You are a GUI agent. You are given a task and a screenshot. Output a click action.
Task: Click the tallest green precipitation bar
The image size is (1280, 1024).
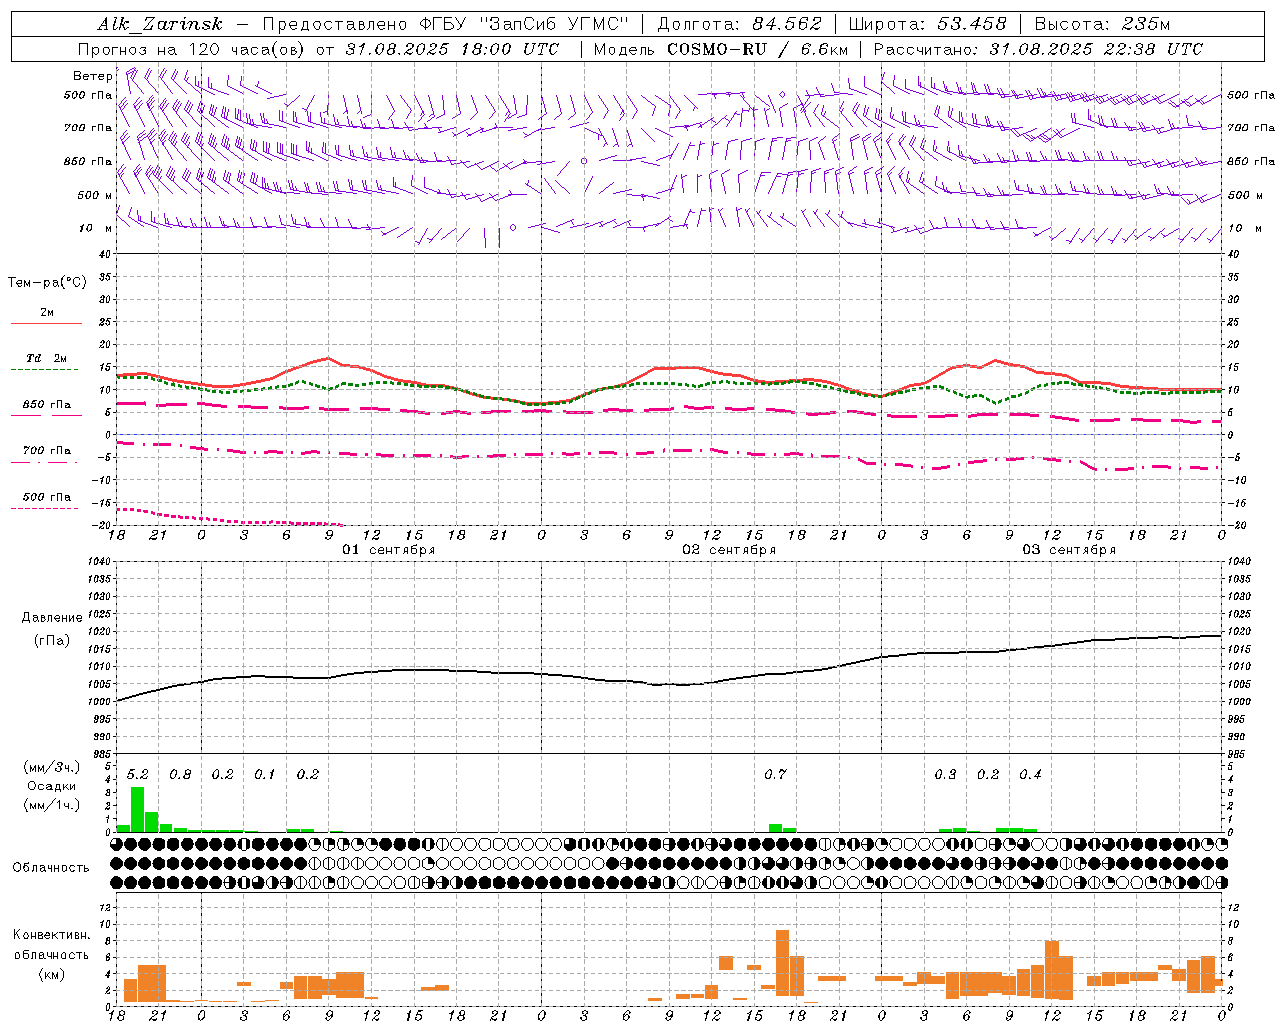[x=137, y=810]
